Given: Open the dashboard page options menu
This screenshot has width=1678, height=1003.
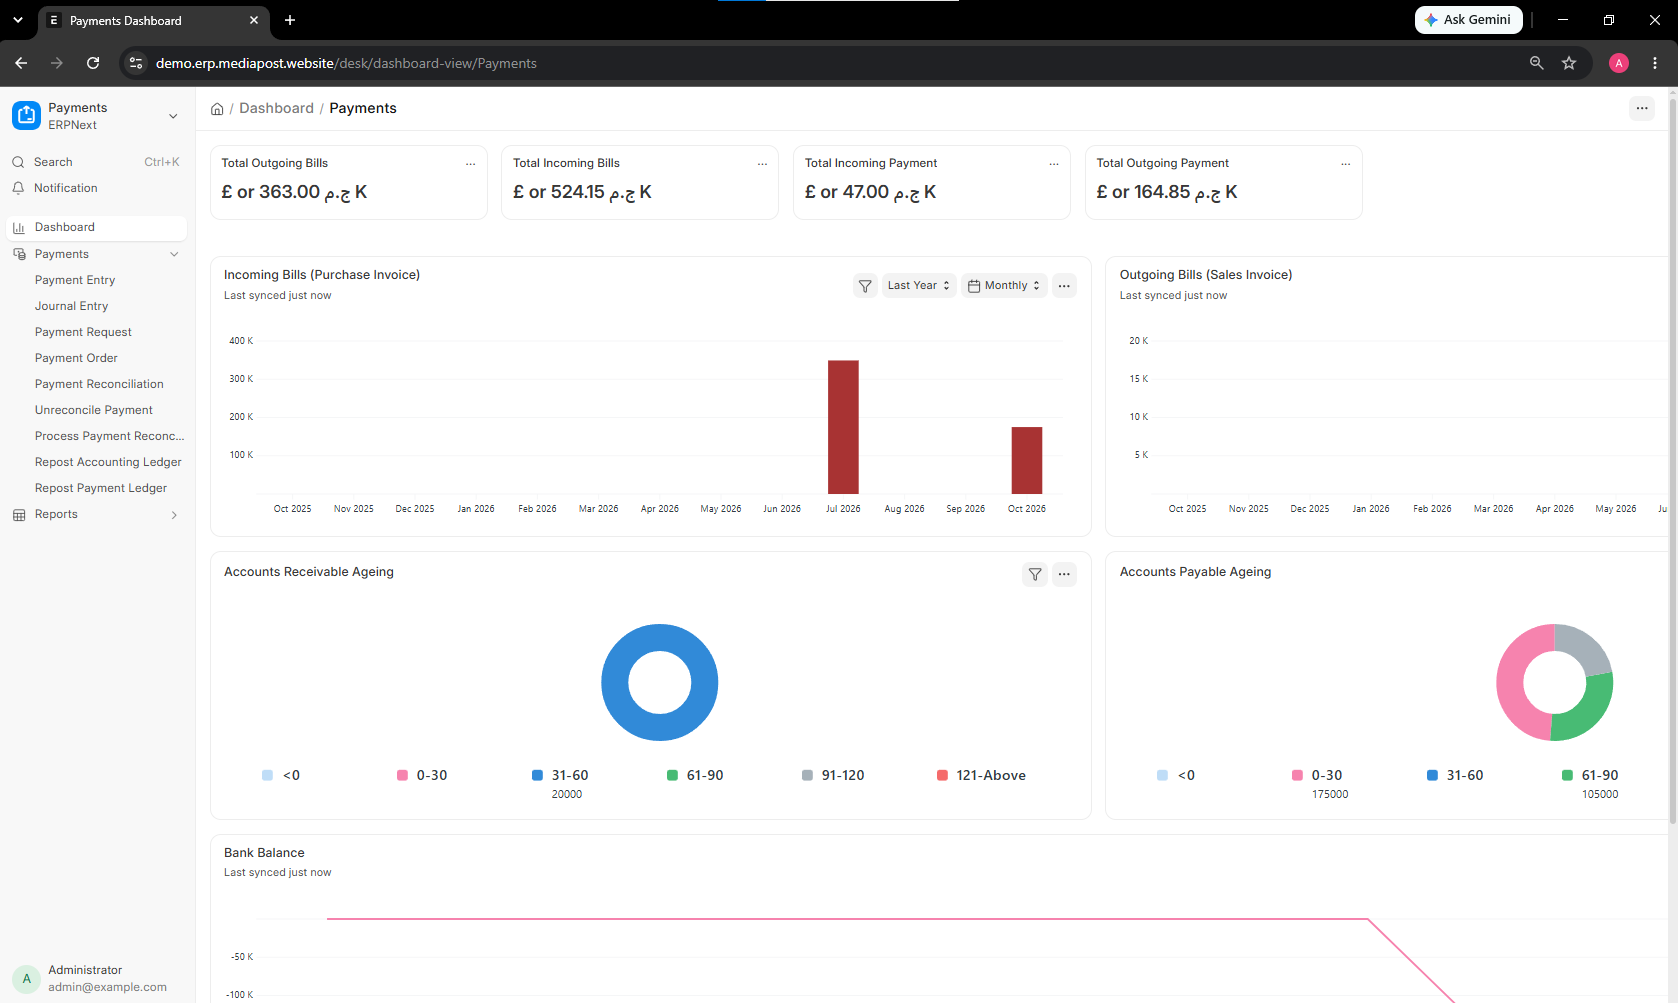Looking at the screenshot, I should pos(1642,108).
